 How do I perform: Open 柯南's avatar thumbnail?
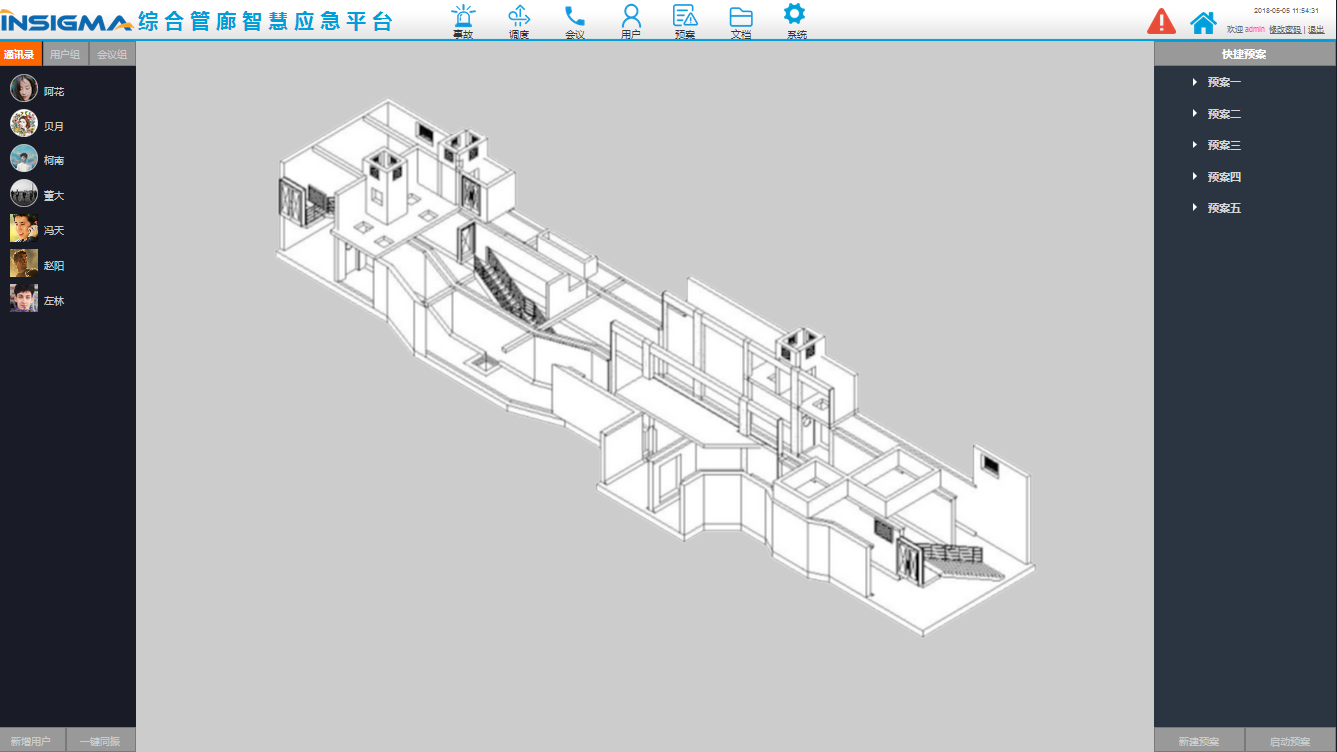point(22,158)
